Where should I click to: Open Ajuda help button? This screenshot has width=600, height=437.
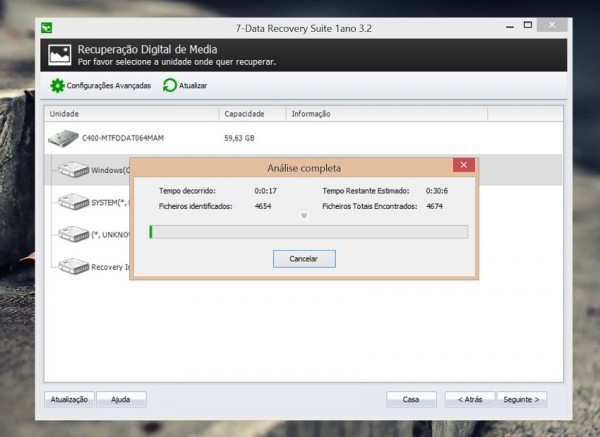[121, 399]
